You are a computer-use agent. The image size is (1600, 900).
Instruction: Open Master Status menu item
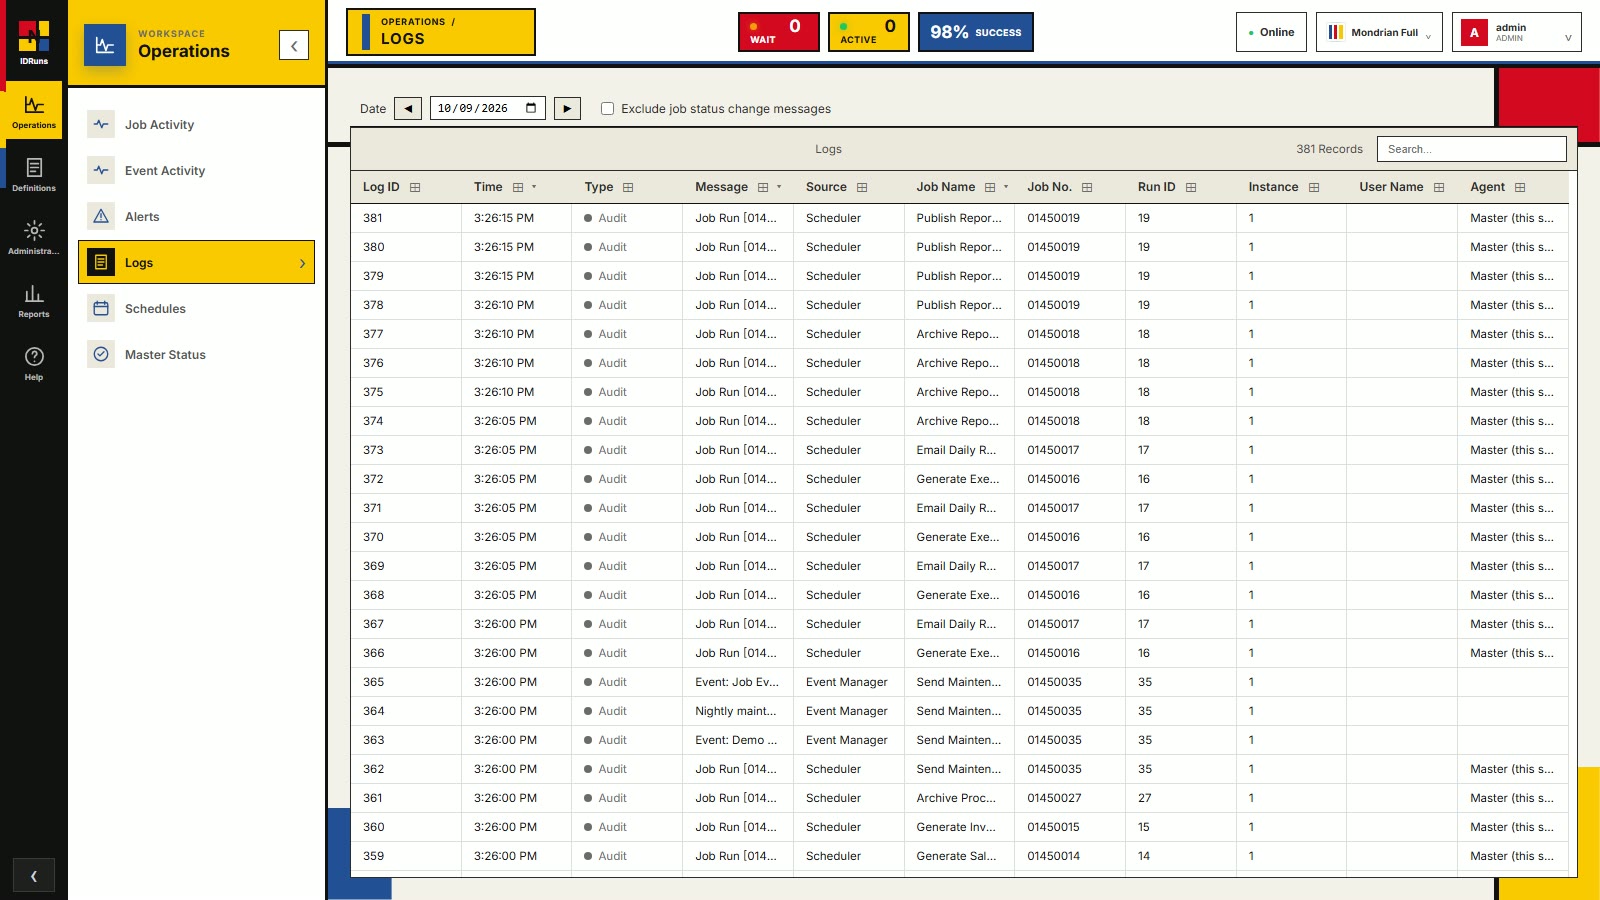click(x=196, y=355)
